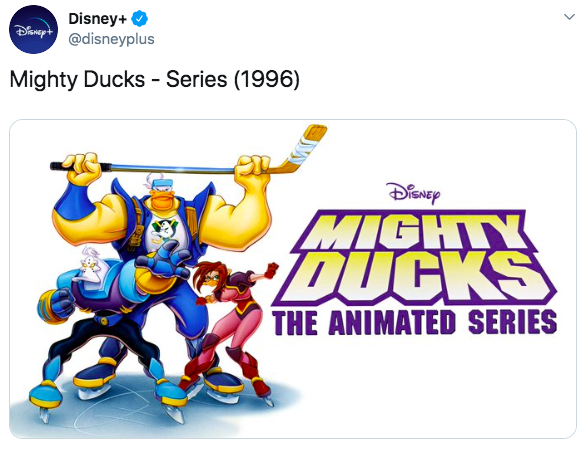Visit the @disneyplus handle
587x455 pixels.
(x=111, y=39)
